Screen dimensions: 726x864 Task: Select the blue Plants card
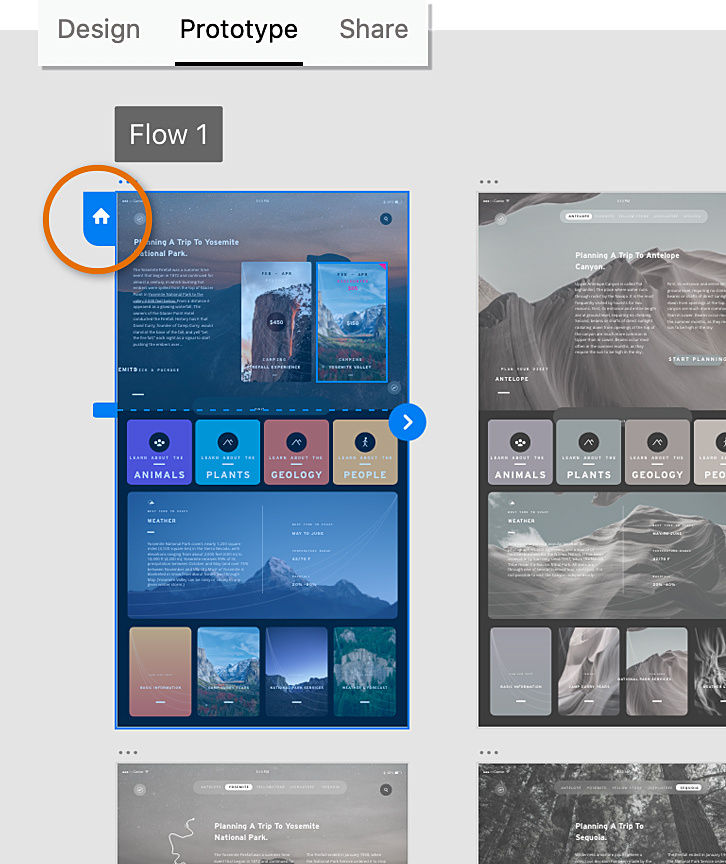tap(227, 452)
